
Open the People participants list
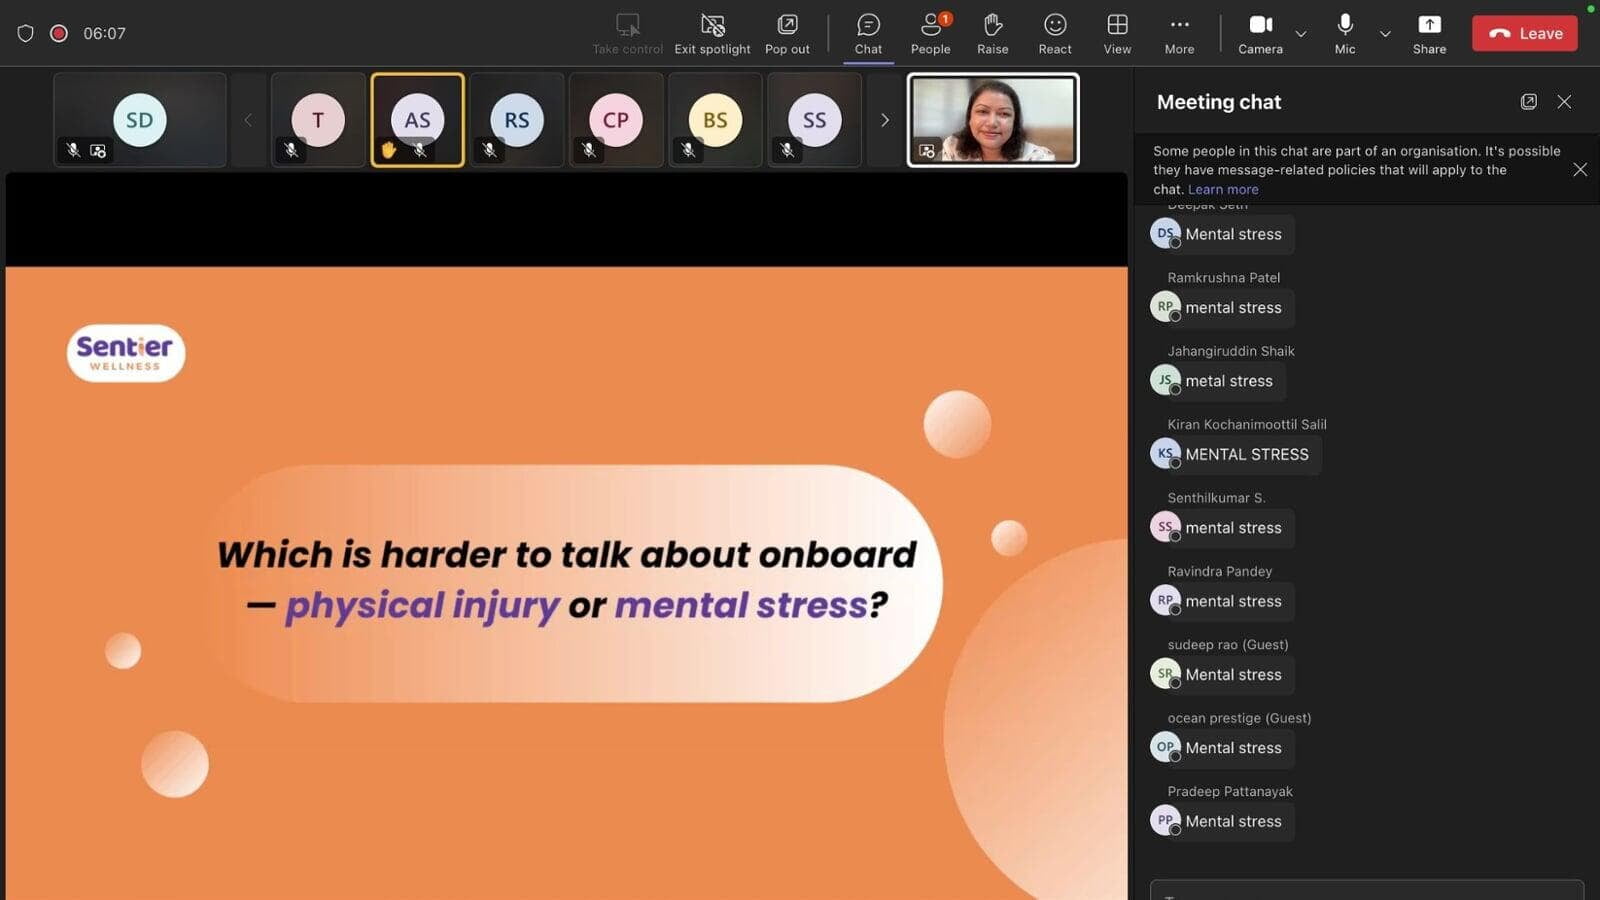(x=930, y=33)
